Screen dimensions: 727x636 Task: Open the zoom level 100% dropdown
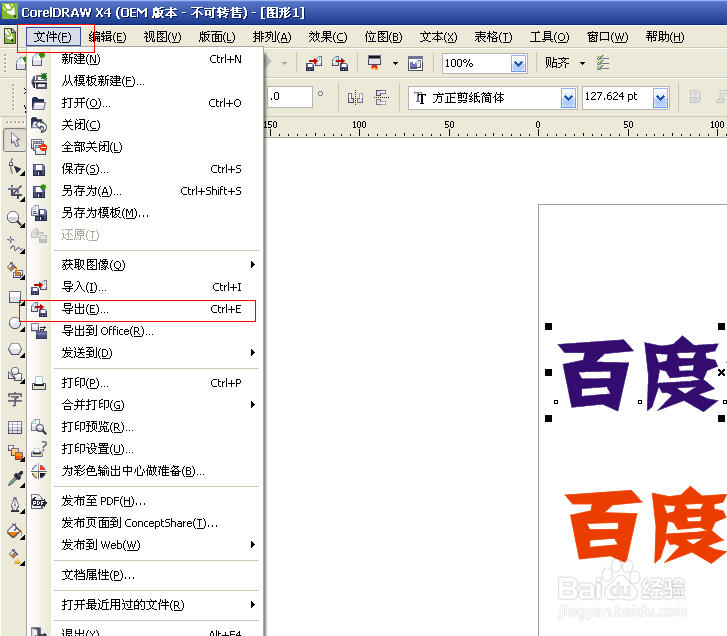(x=518, y=64)
